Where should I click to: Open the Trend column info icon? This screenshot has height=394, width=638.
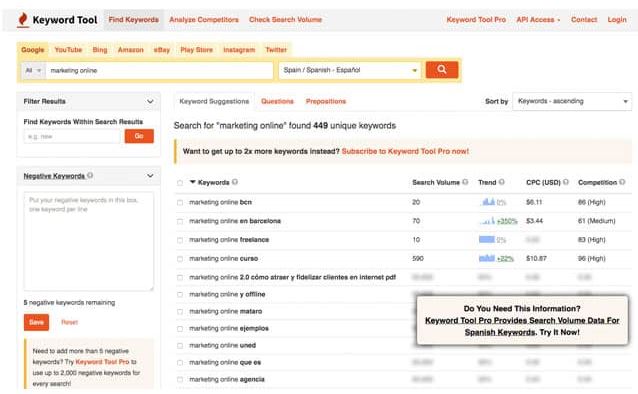click(502, 182)
